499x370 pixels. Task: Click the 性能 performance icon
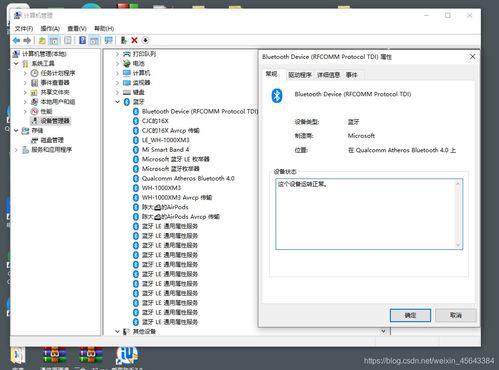pyautogui.click(x=34, y=111)
